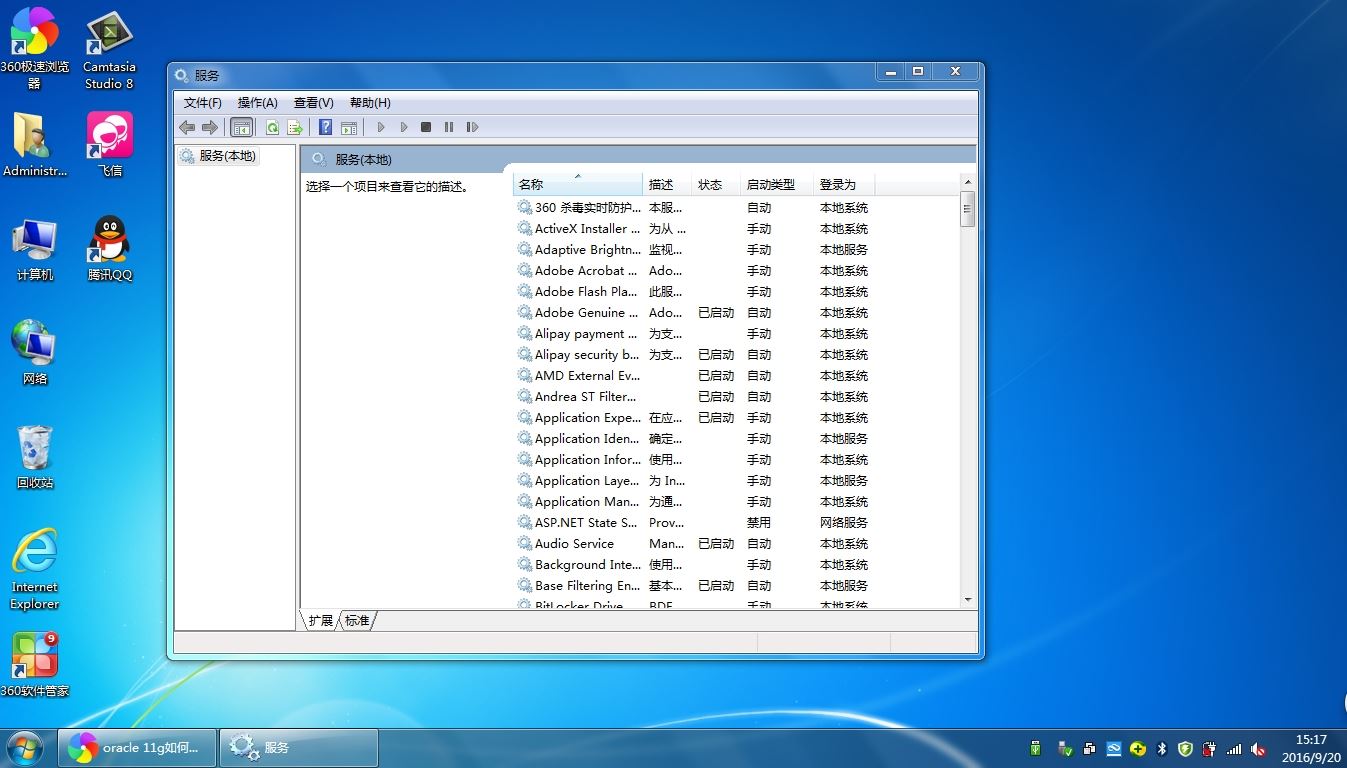The width and height of the screenshot is (1347, 768).
Task: Click the Export List toolbar icon
Action: click(x=295, y=127)
